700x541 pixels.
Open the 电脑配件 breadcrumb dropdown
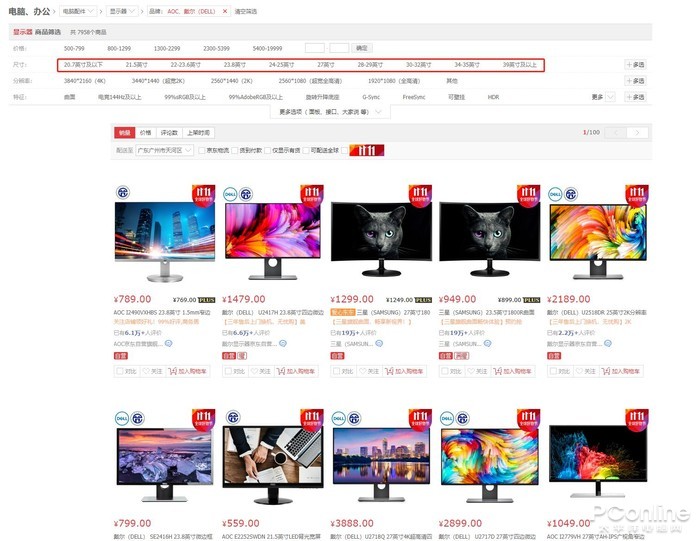point(78,11)
